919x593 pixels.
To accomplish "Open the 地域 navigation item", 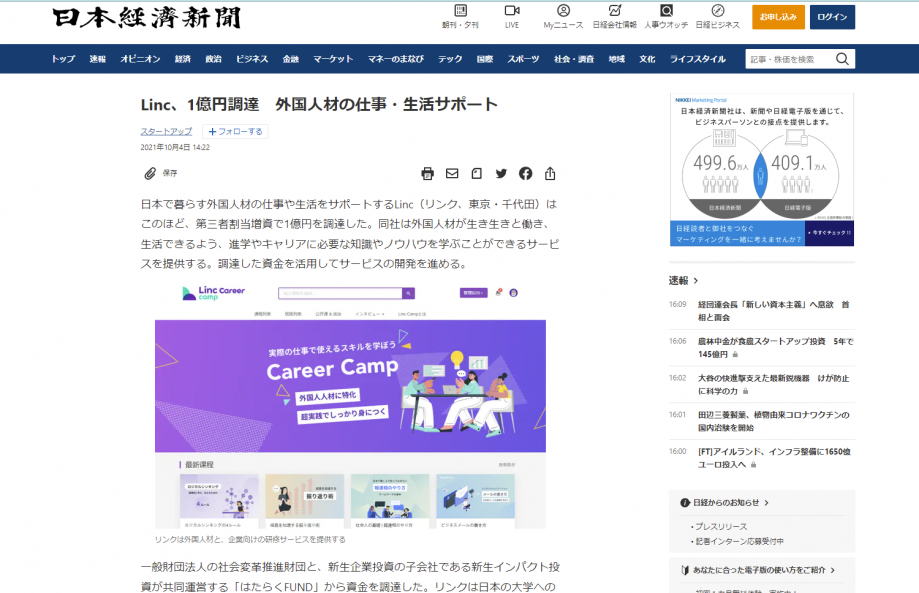I will click(617, 59).
